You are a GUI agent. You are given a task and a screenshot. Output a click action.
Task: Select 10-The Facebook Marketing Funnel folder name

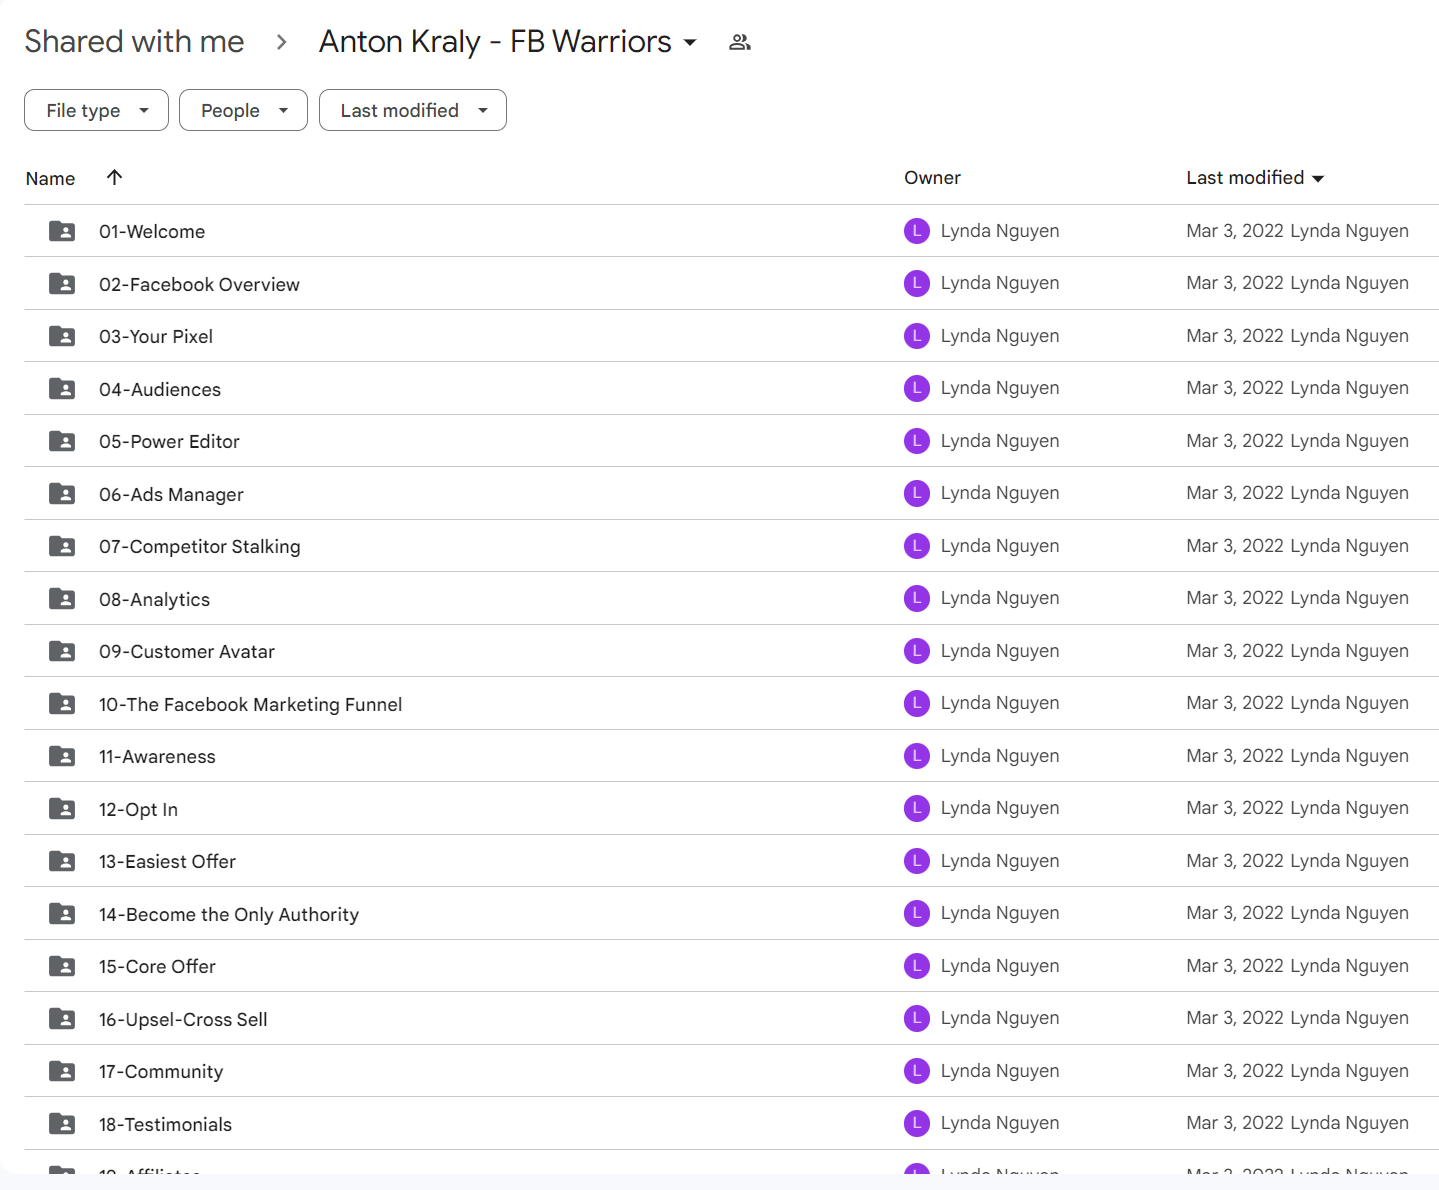(250, 704)
